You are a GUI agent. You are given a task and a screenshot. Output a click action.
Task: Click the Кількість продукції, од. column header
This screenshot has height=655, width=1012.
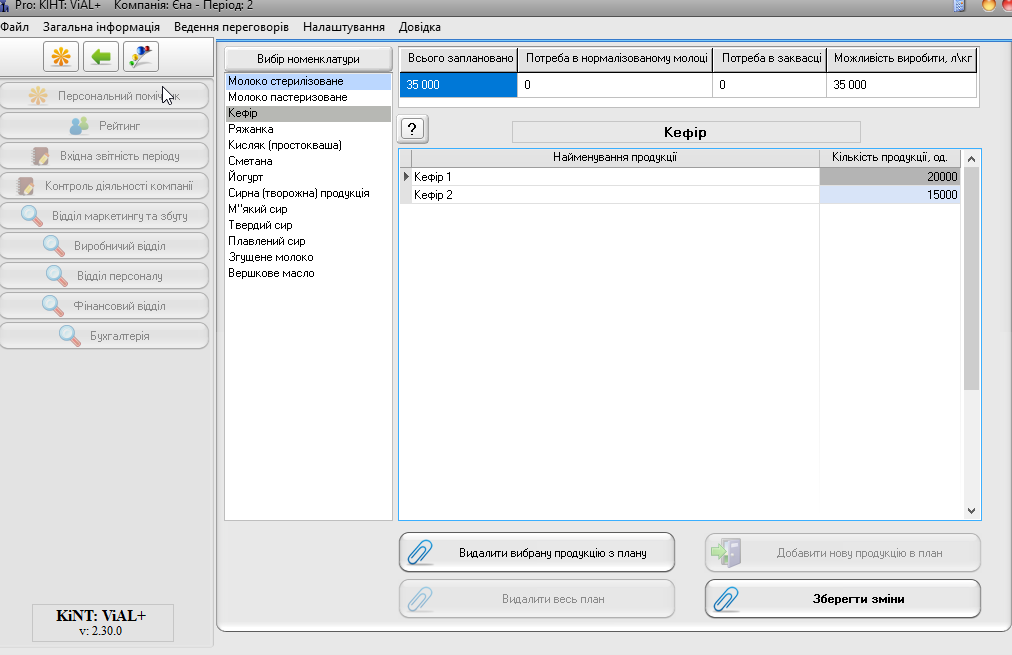coord(889,157)
